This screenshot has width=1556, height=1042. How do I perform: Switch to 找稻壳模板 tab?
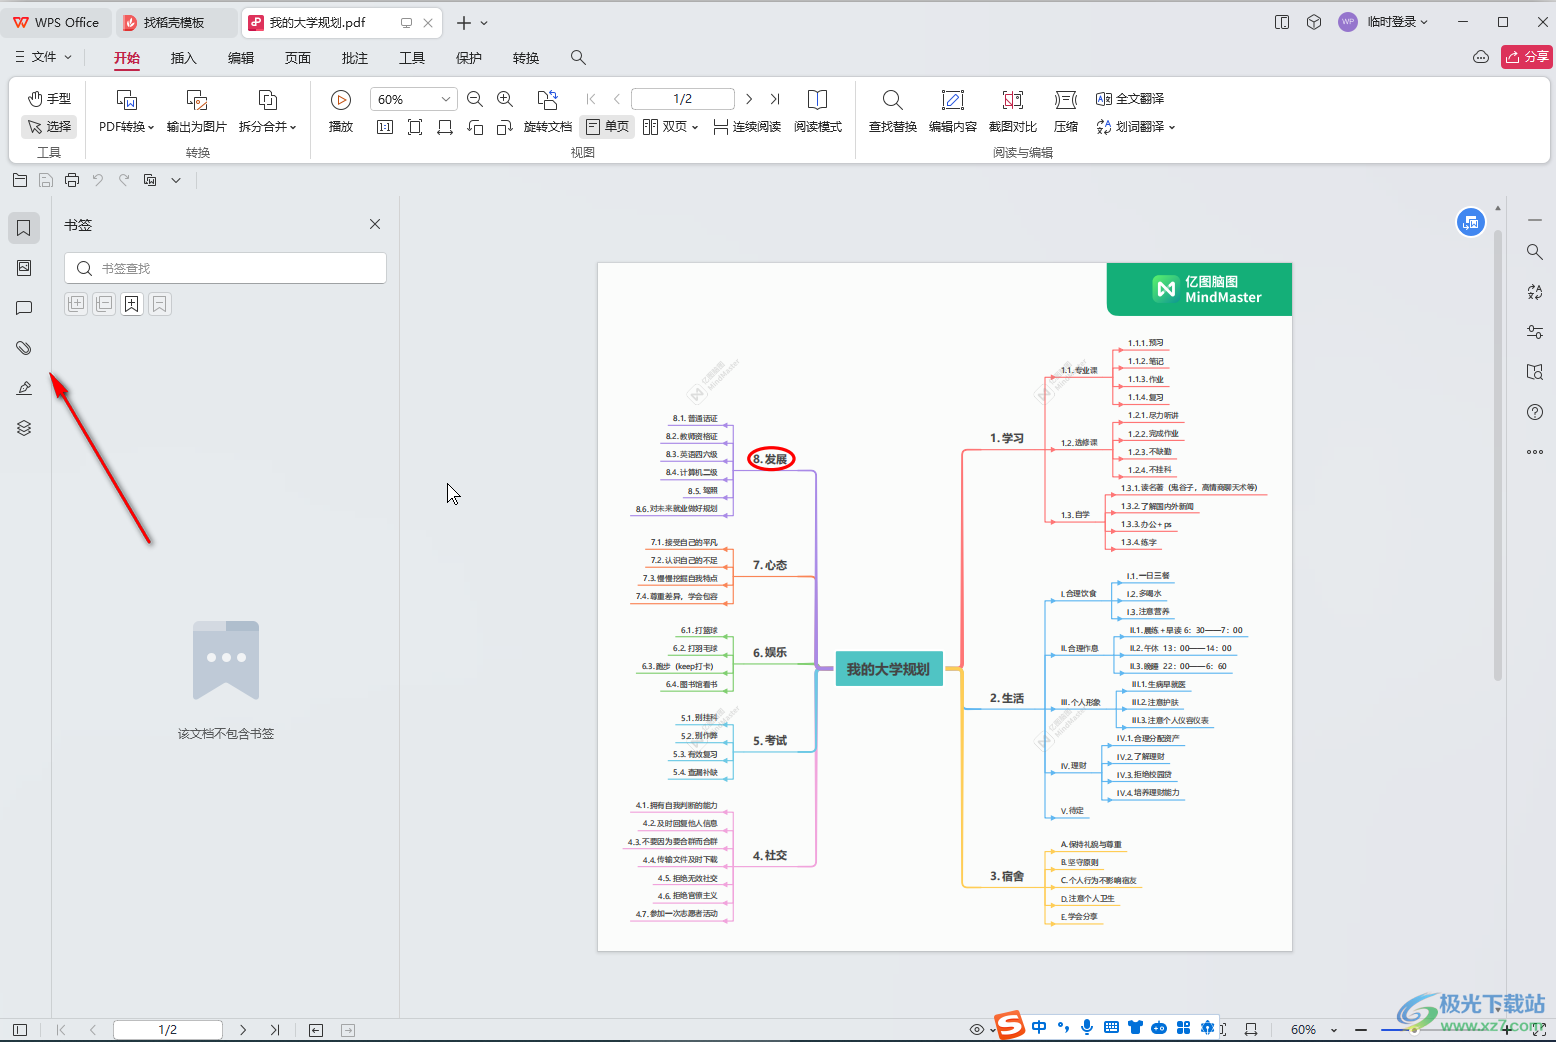point(176,22)
